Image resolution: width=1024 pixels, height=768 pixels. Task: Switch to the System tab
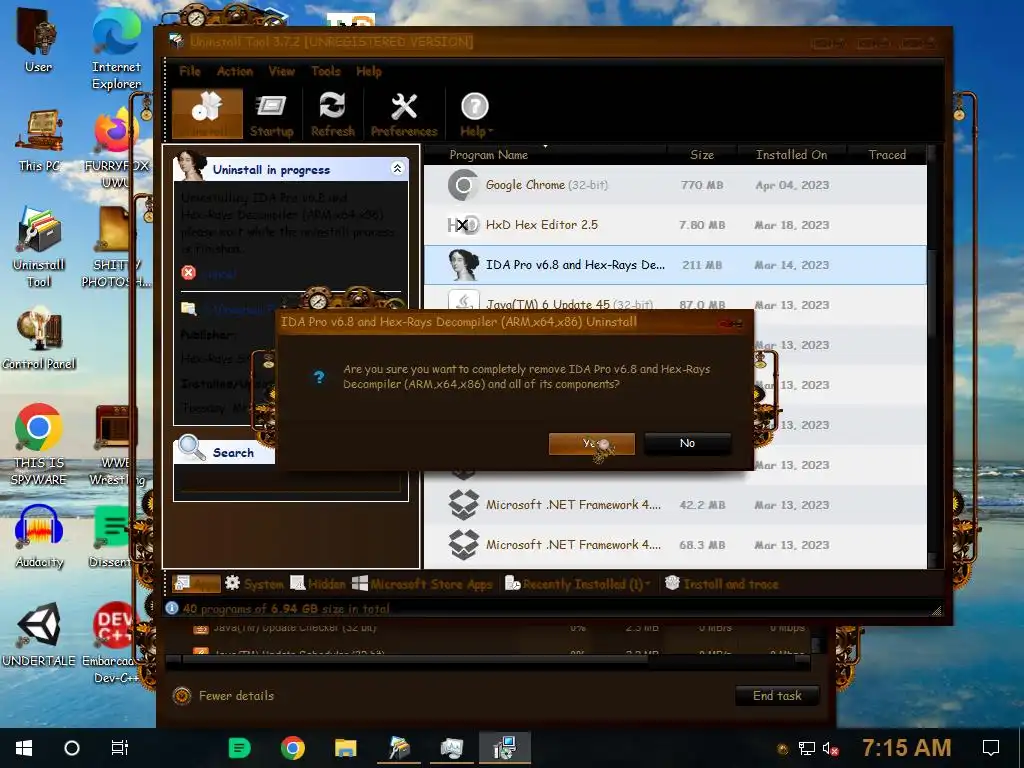tap(254, 584)
